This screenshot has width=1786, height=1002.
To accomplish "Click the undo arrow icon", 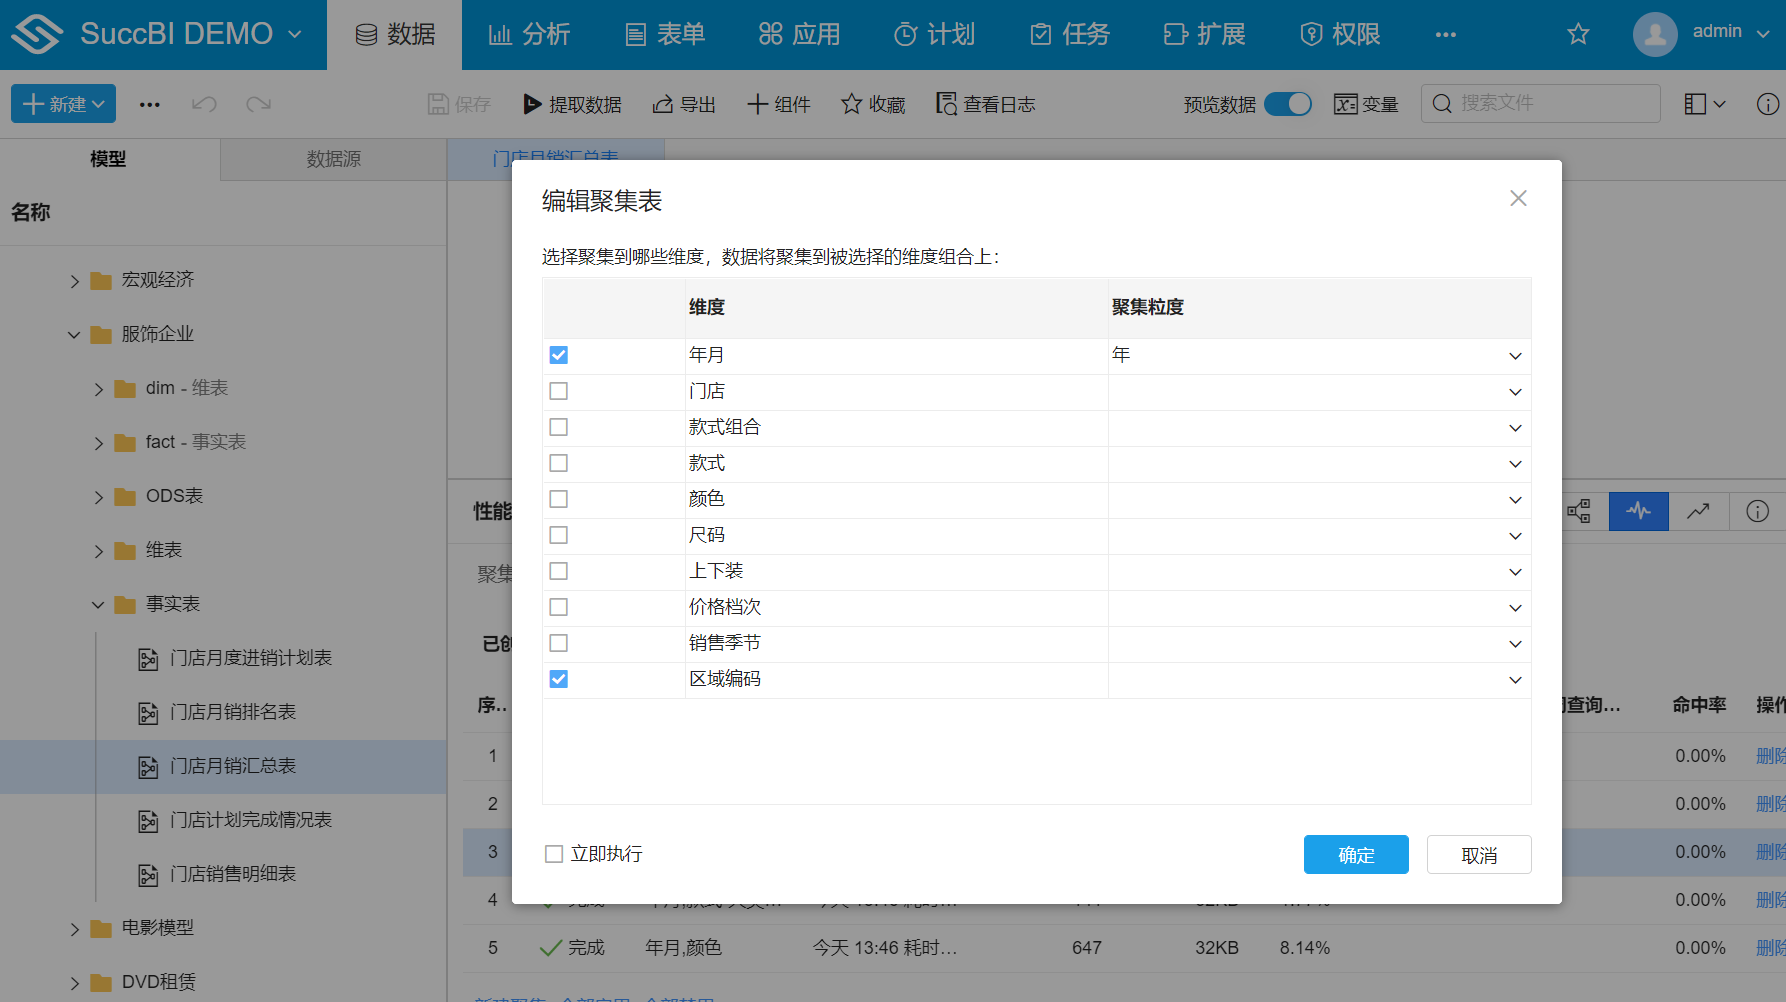I will click(203, 103).
